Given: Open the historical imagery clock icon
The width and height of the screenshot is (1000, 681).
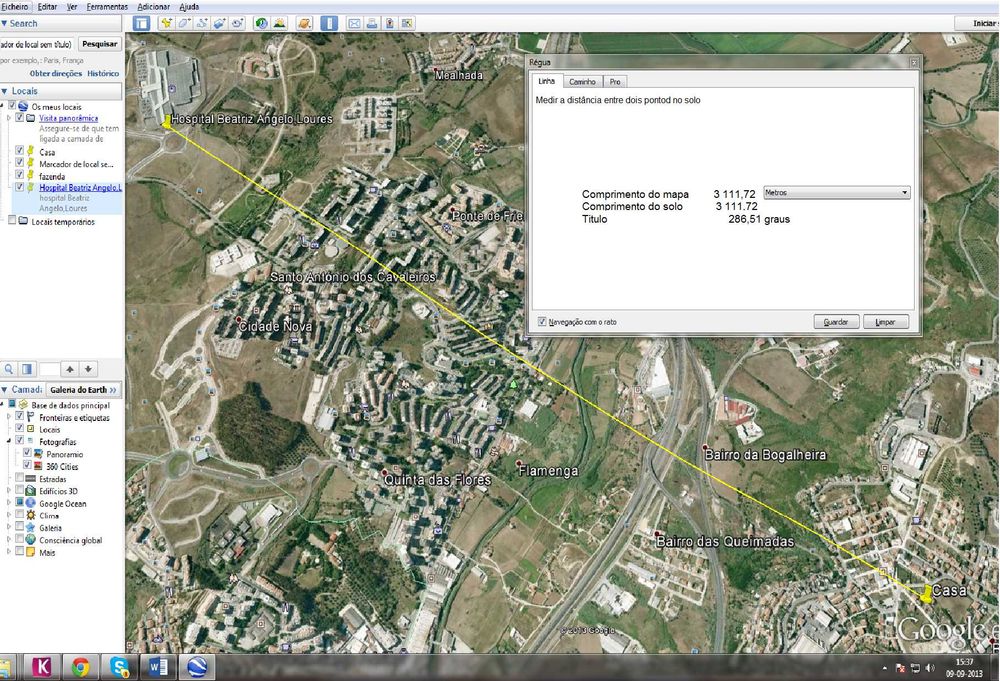Looking at the screenshot, I should tap(261, 24).
